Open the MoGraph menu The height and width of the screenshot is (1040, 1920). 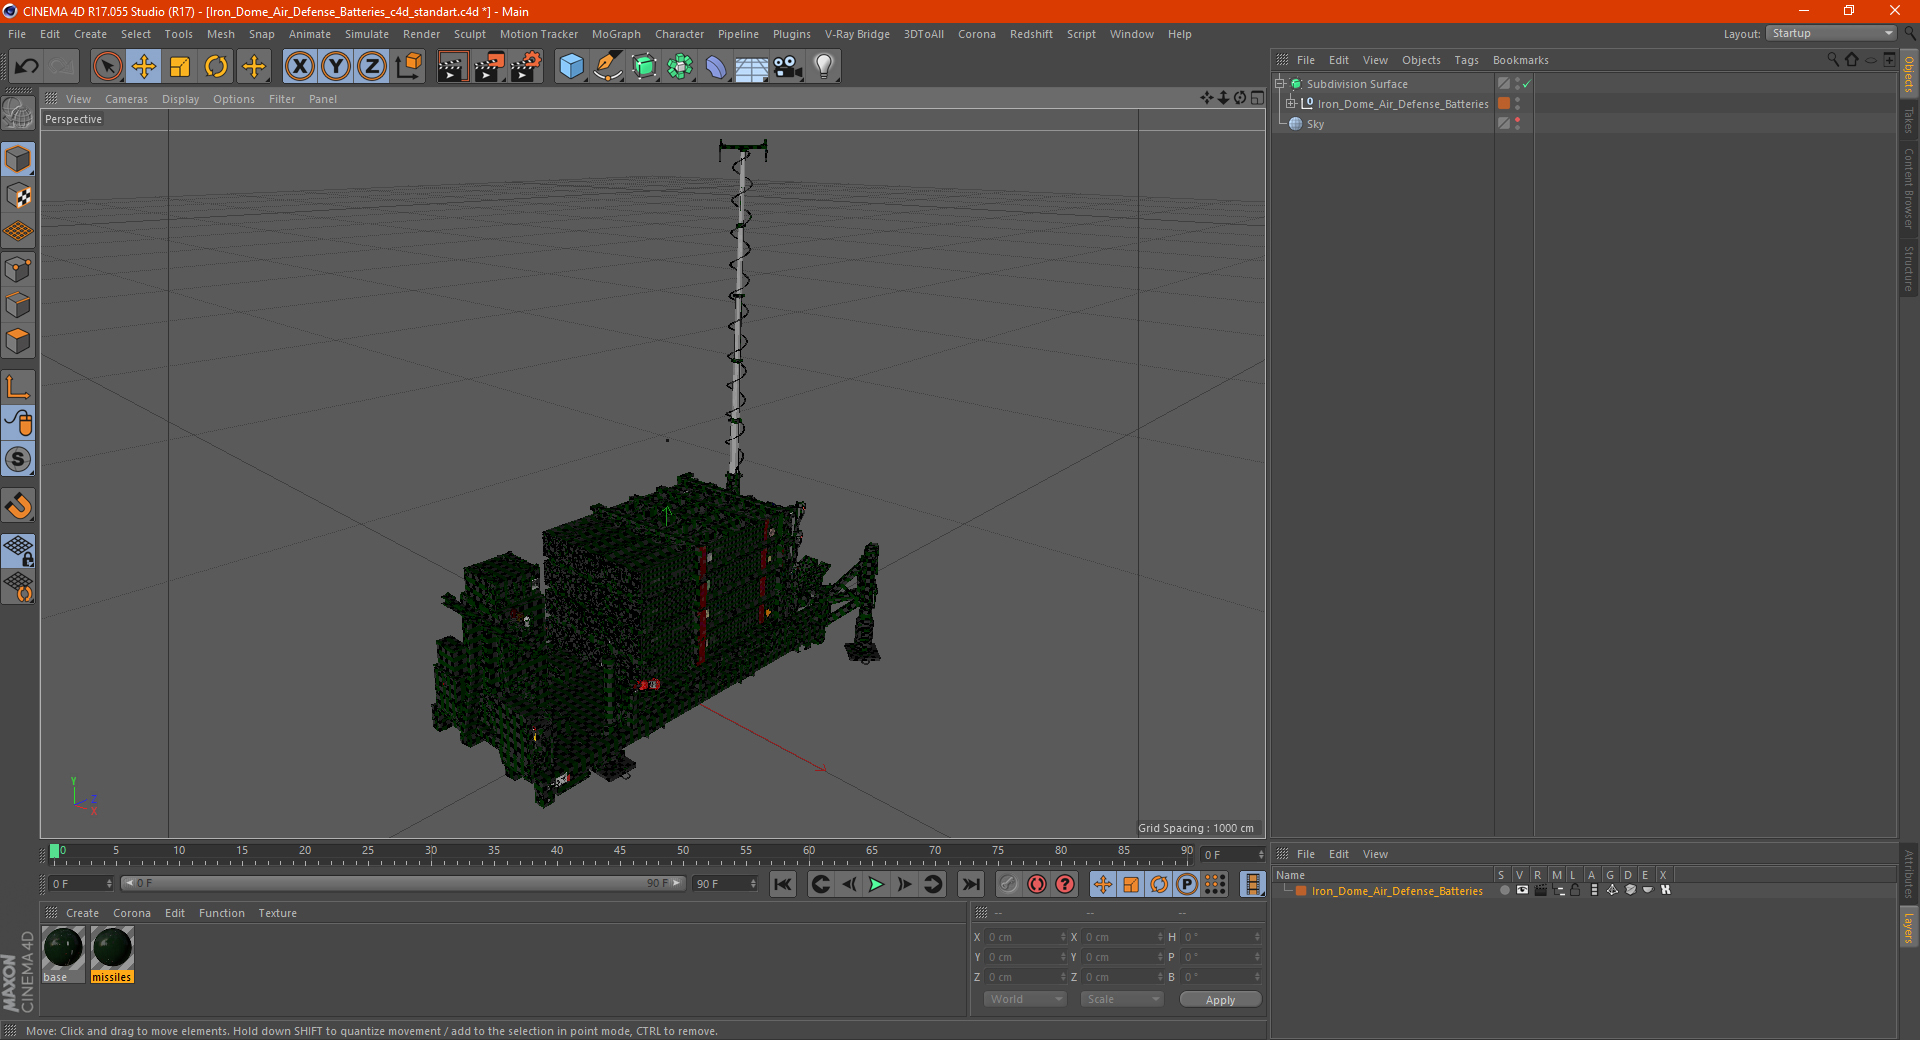point(616,34)
